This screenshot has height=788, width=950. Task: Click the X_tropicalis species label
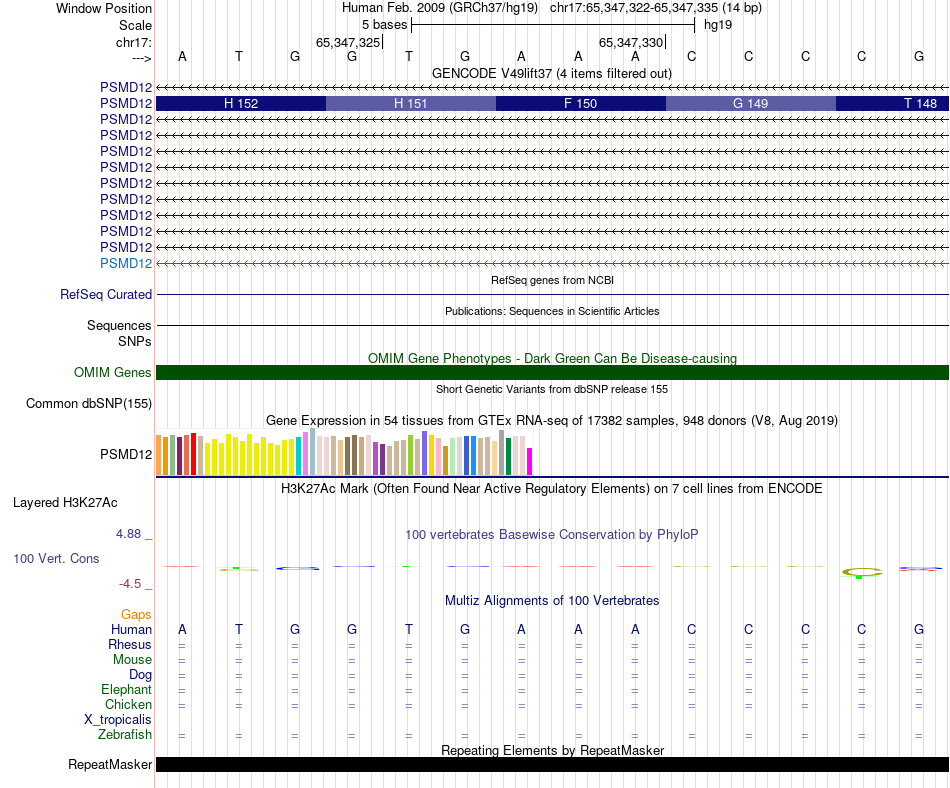(x=118, y=720)
